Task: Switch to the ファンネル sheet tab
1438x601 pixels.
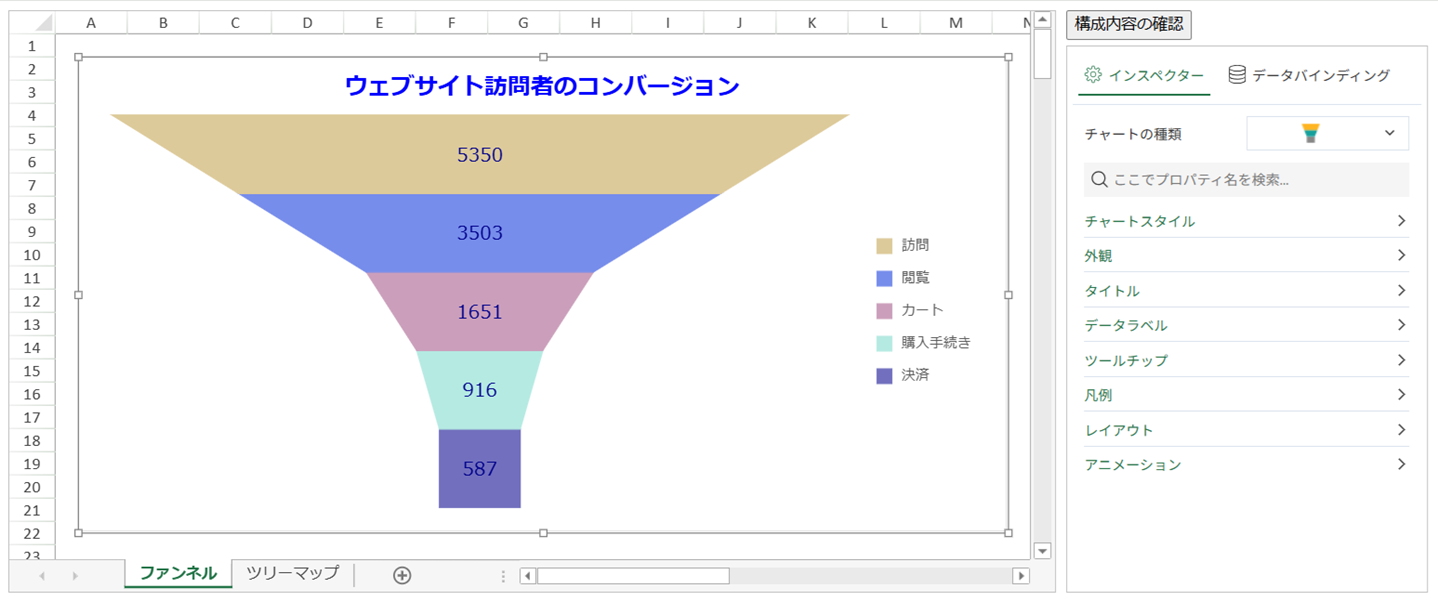Action: (177, 573)
